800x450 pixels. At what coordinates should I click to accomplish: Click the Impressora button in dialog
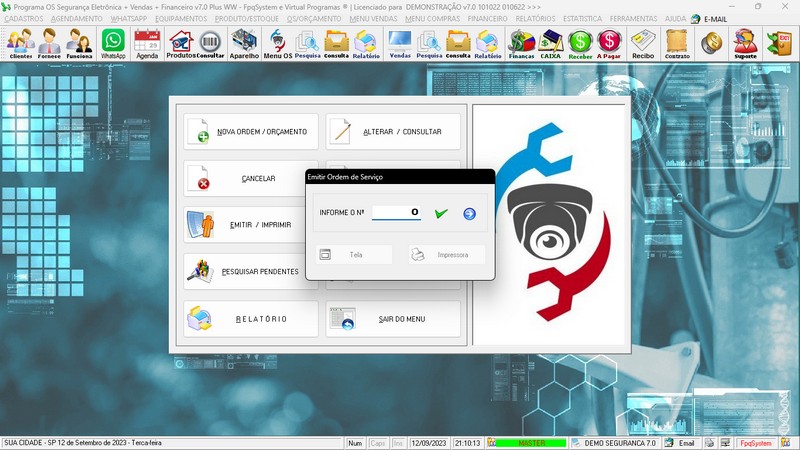pos(446,255)
